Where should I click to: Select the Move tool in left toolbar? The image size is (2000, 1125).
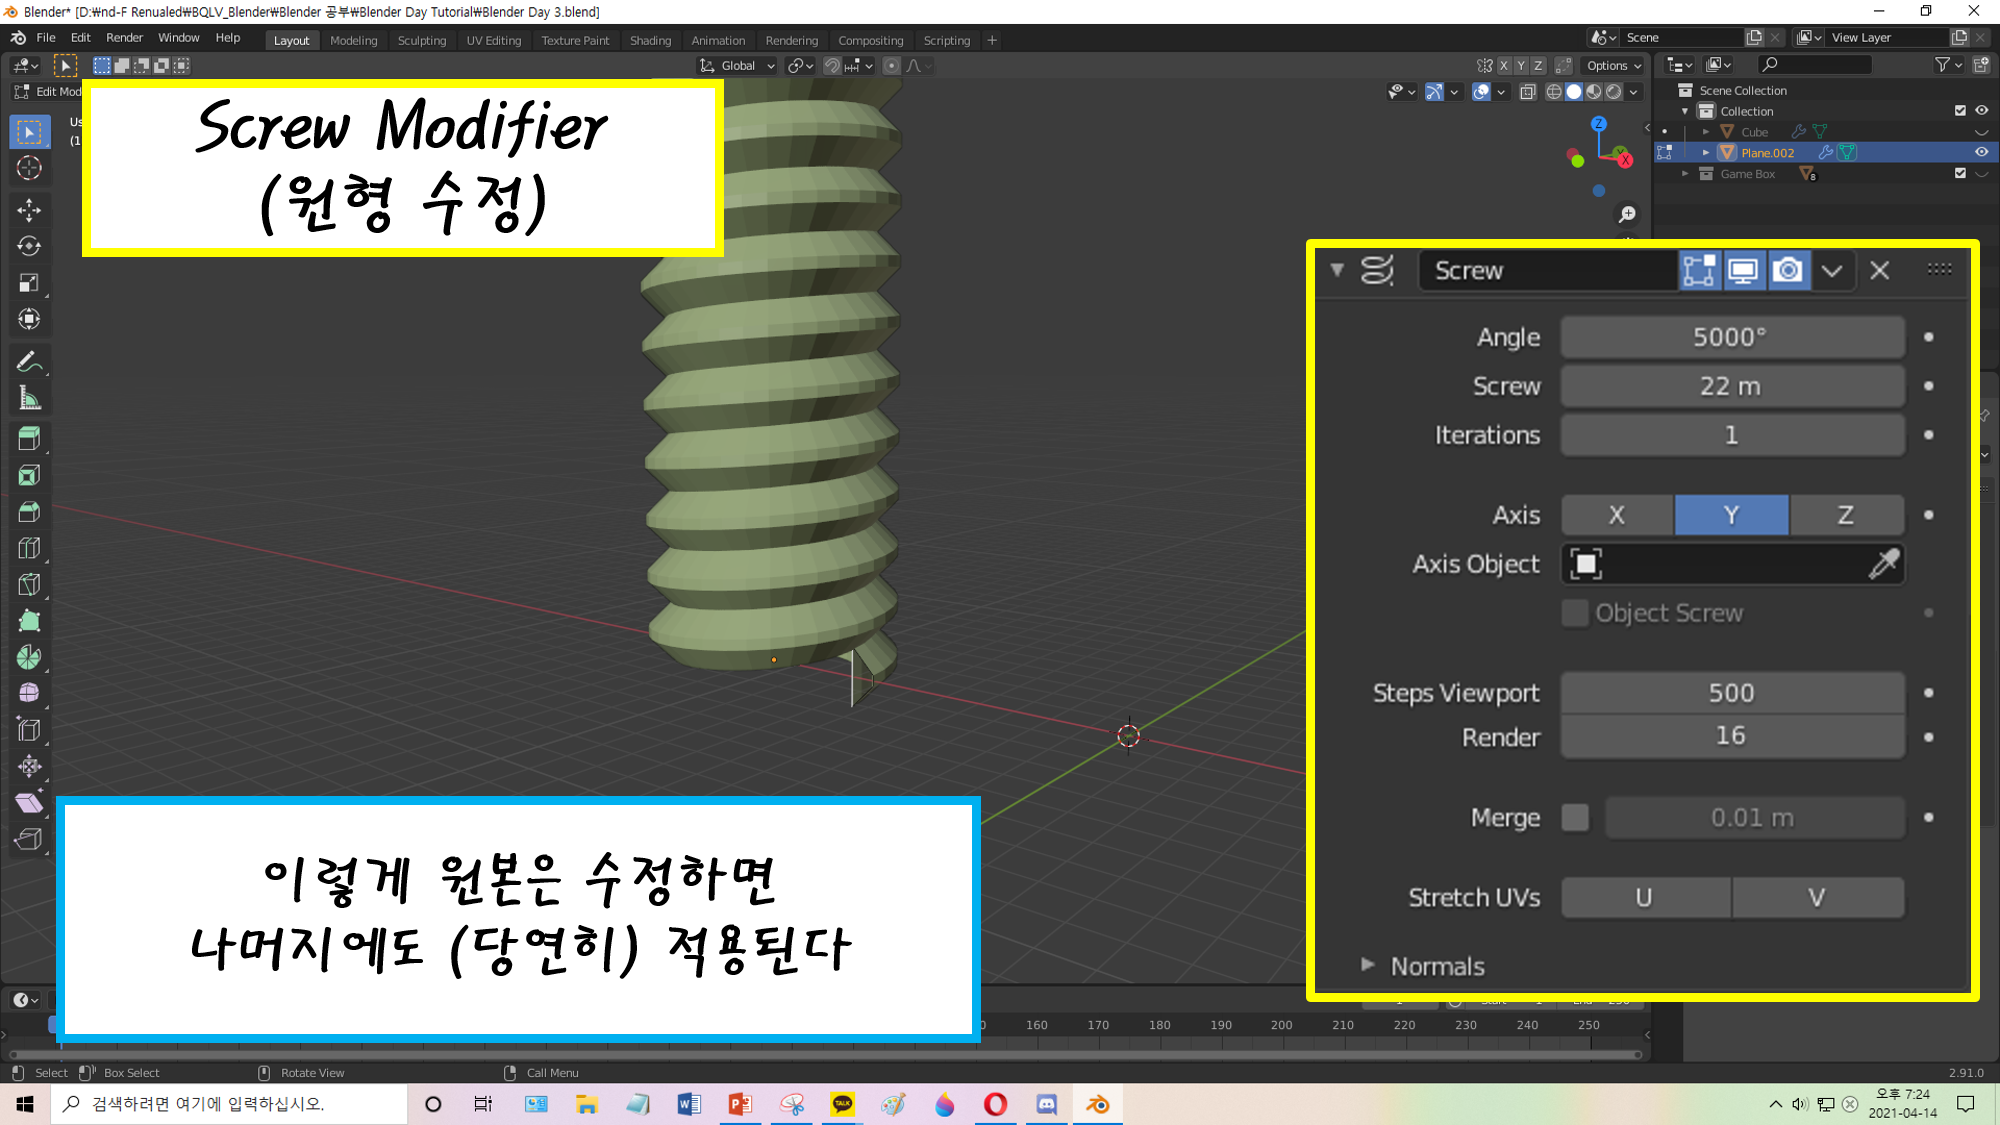29,209
